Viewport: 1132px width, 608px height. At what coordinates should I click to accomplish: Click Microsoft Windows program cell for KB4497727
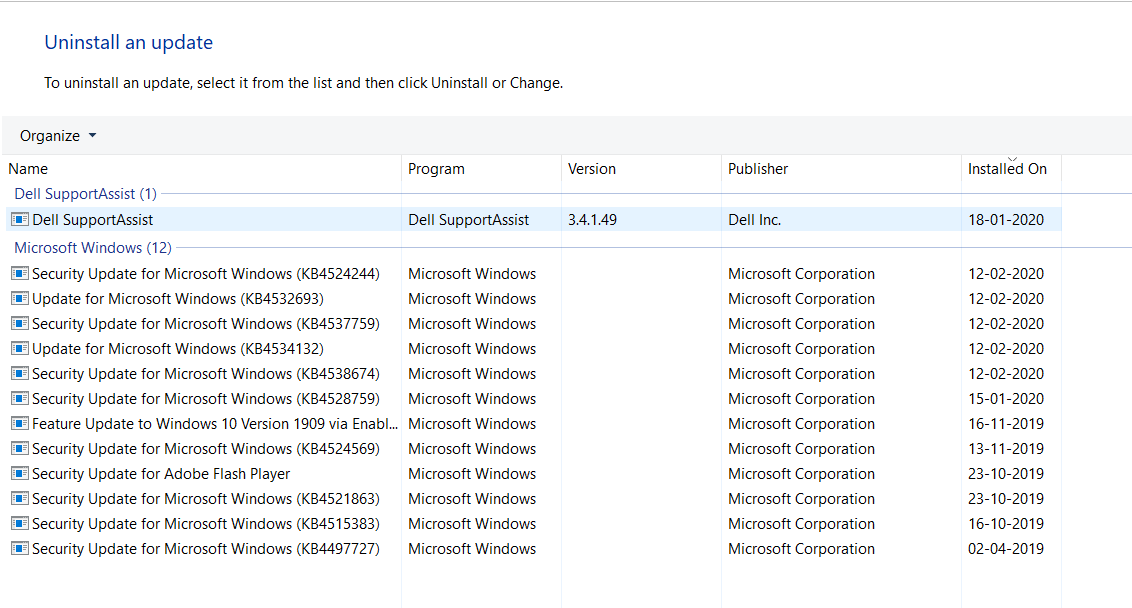point(472,549)
